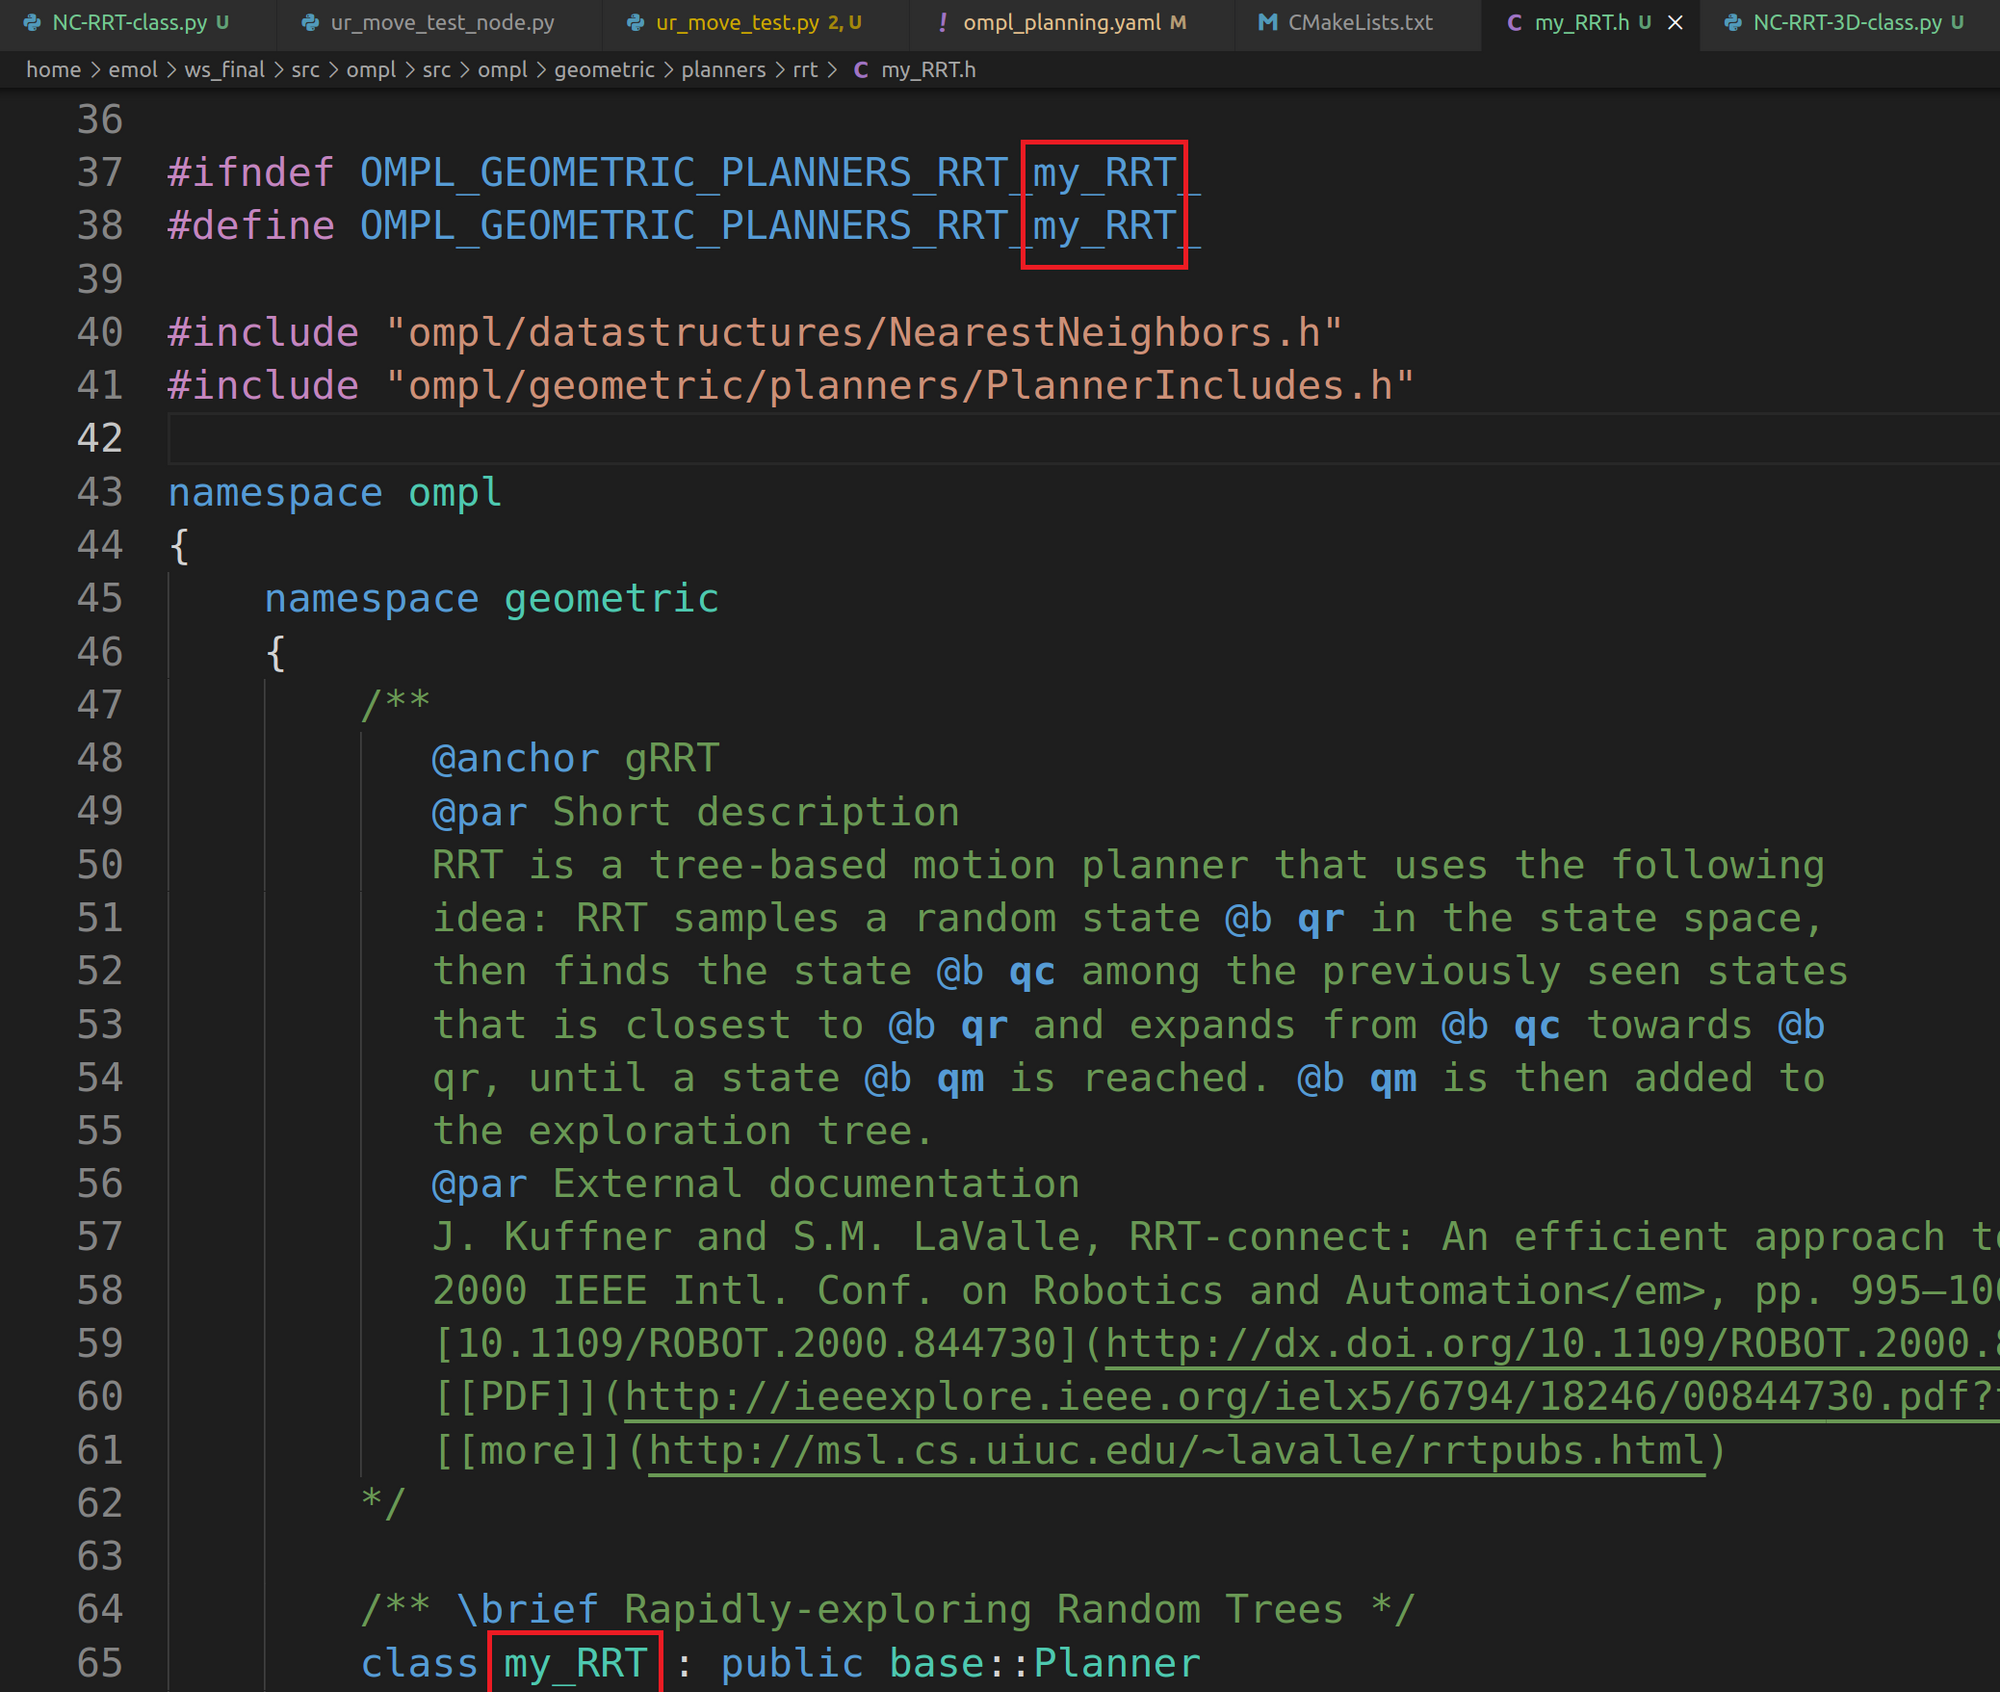
Task: Open the ur_move_test.py tab
Action: [x=737, y=22]
